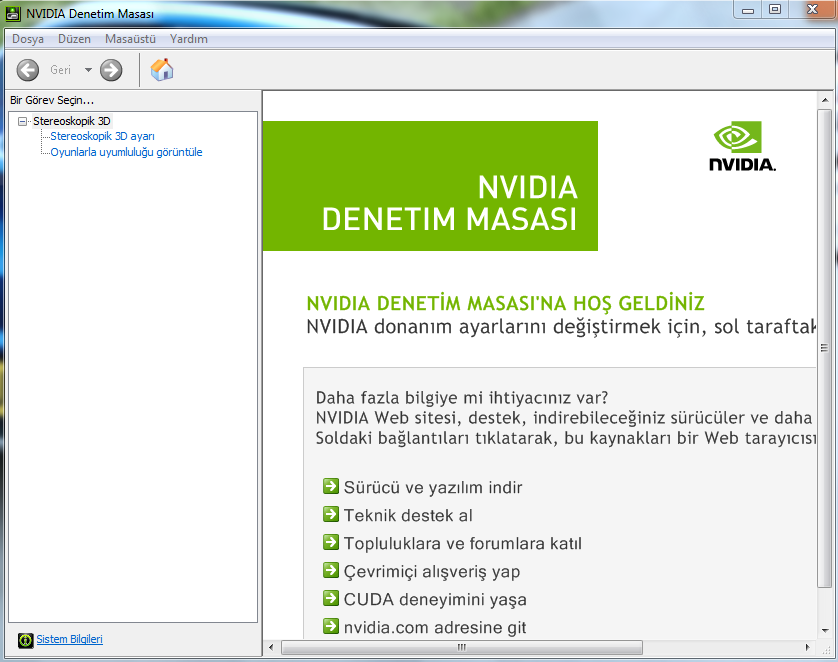The image size is (838, 662).
Task: Go to Home page icon
Action: coord(162,70)
